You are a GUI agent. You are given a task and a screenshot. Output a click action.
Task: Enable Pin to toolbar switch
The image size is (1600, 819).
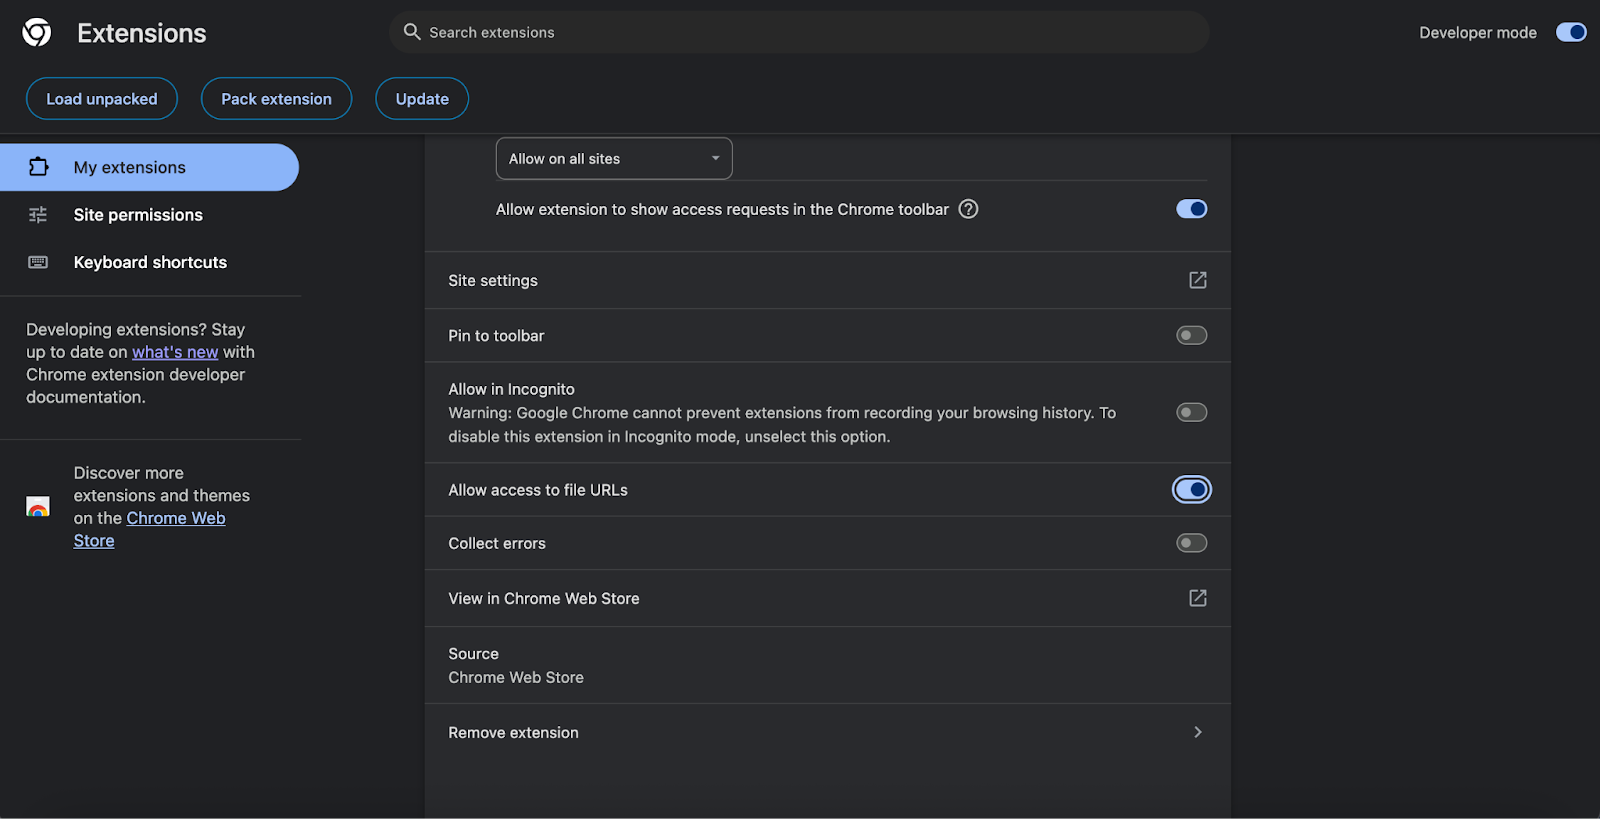click(1191, 335)
